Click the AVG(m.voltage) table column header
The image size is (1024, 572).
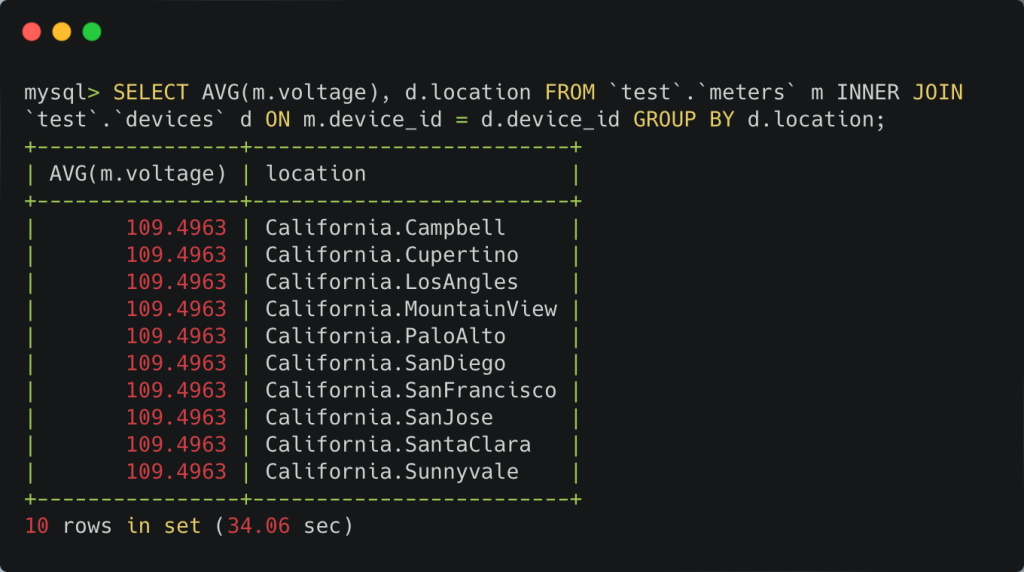click(x=138, y=174)
